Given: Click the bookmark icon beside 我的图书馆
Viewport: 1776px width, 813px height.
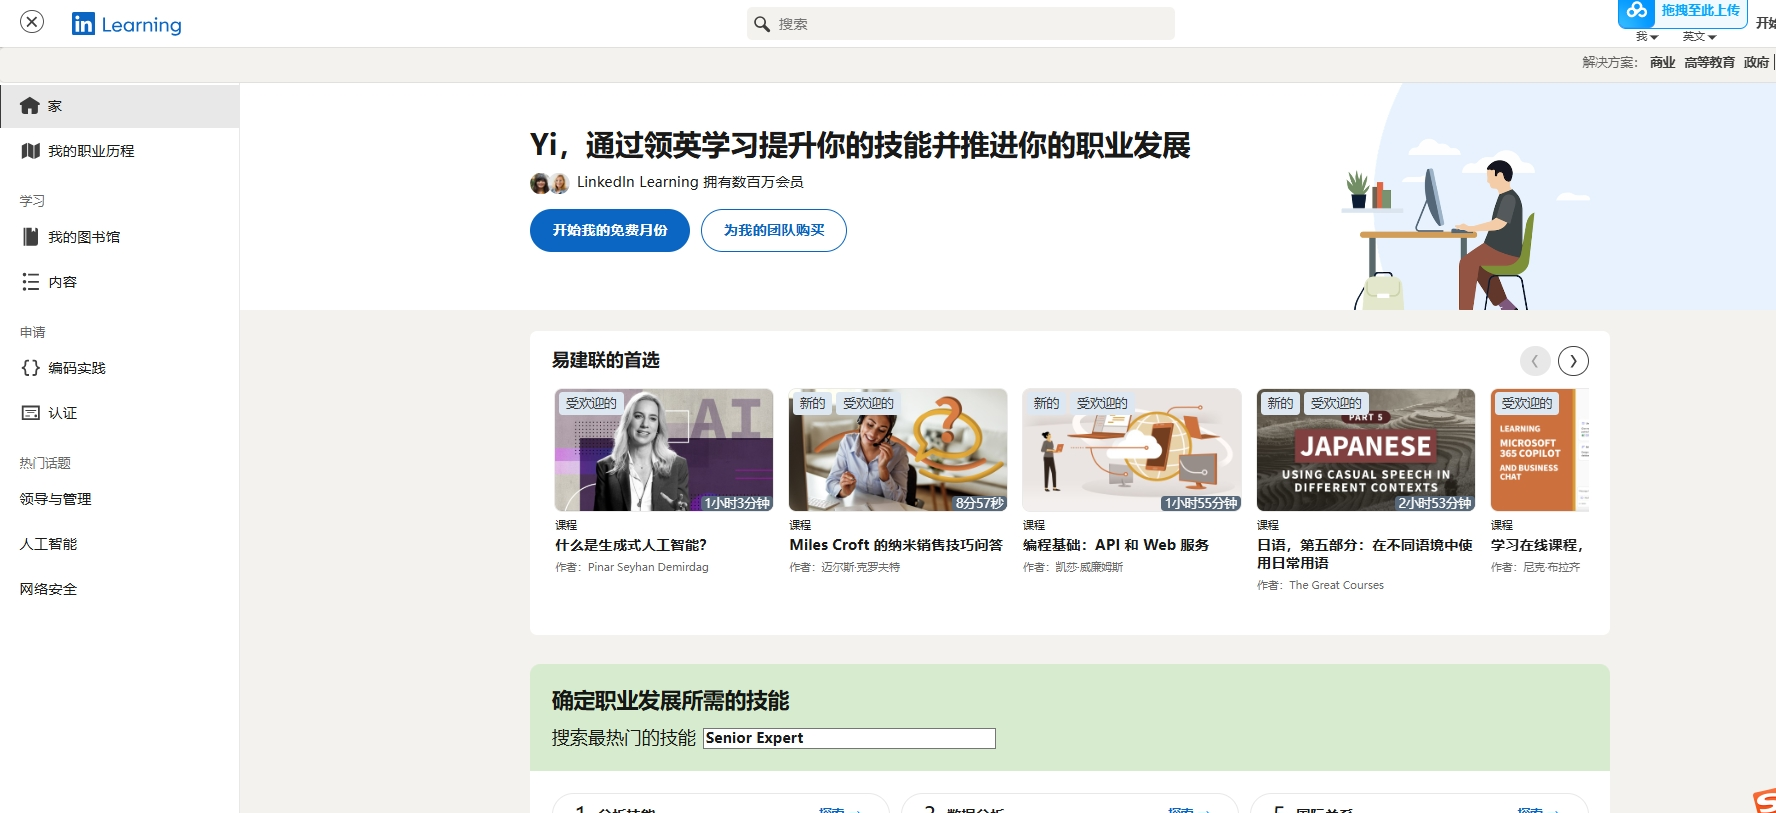Looking at the screenshot, I should (31, 237).
